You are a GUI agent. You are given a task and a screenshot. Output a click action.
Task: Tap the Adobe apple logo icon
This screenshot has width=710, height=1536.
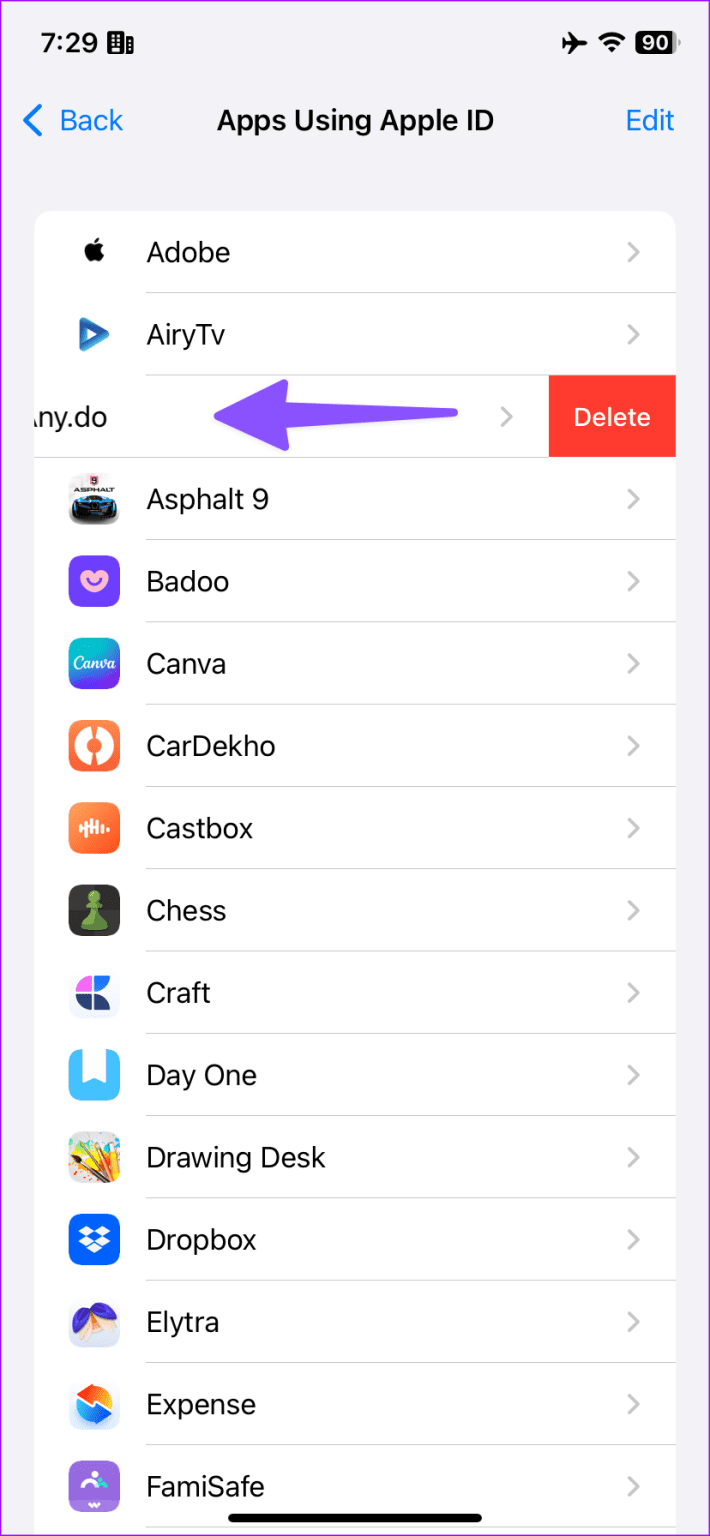pyautogui.click(x=93, y=252)
